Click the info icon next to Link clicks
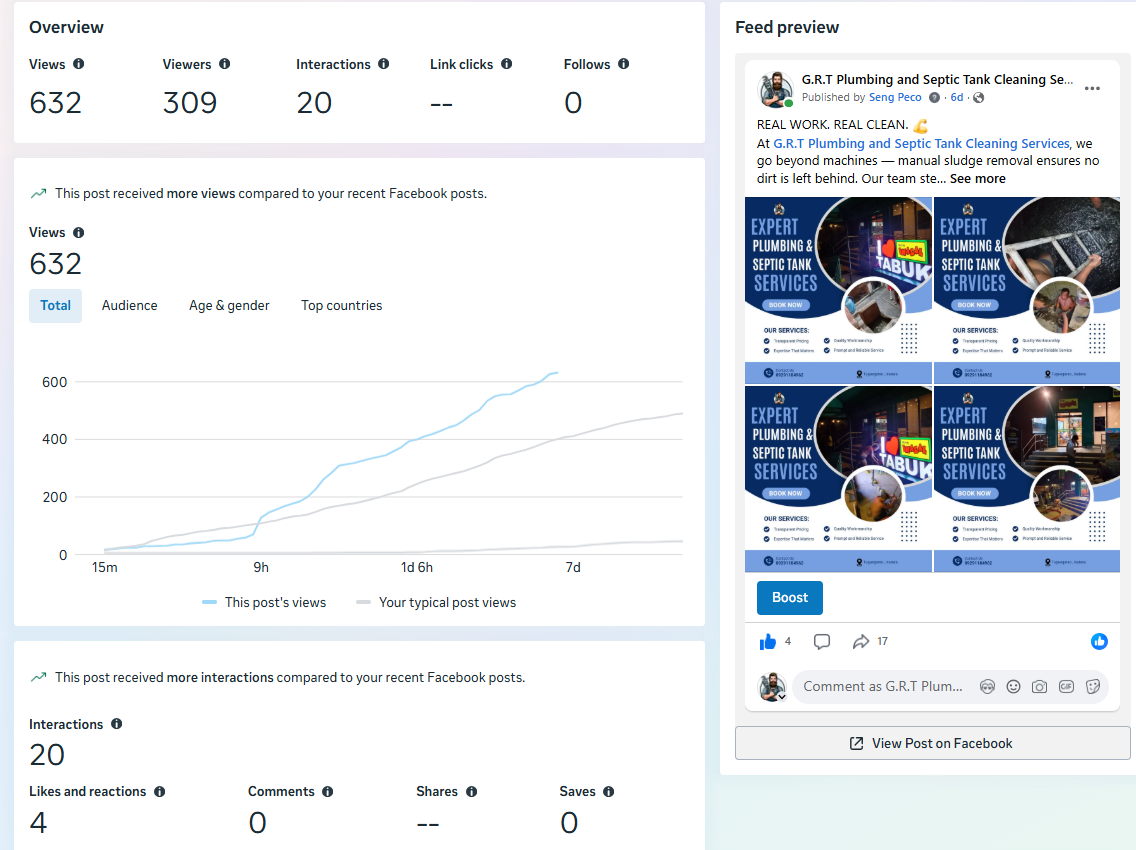 click(506, 64)
